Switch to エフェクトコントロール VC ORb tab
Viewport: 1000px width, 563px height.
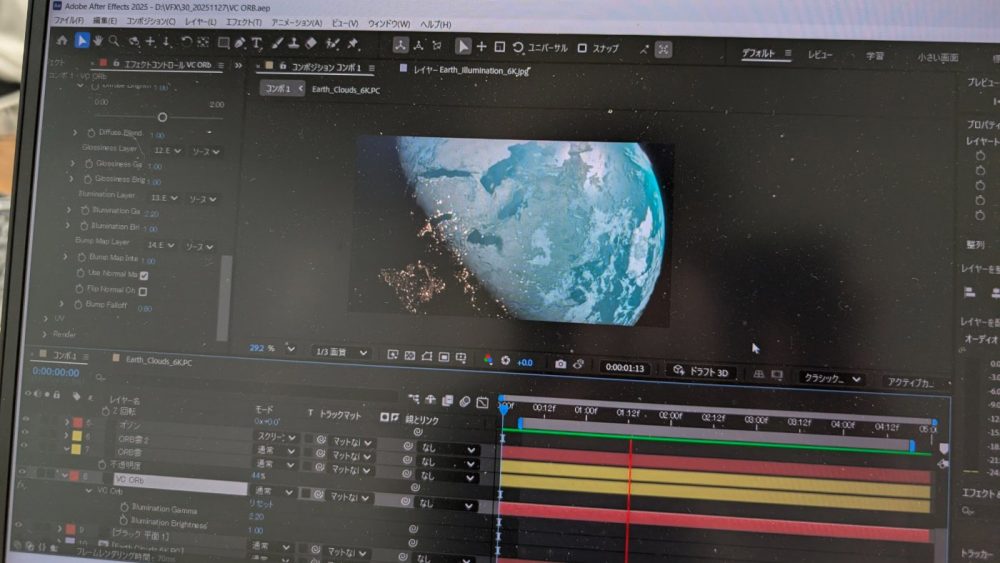click(167, 64)
